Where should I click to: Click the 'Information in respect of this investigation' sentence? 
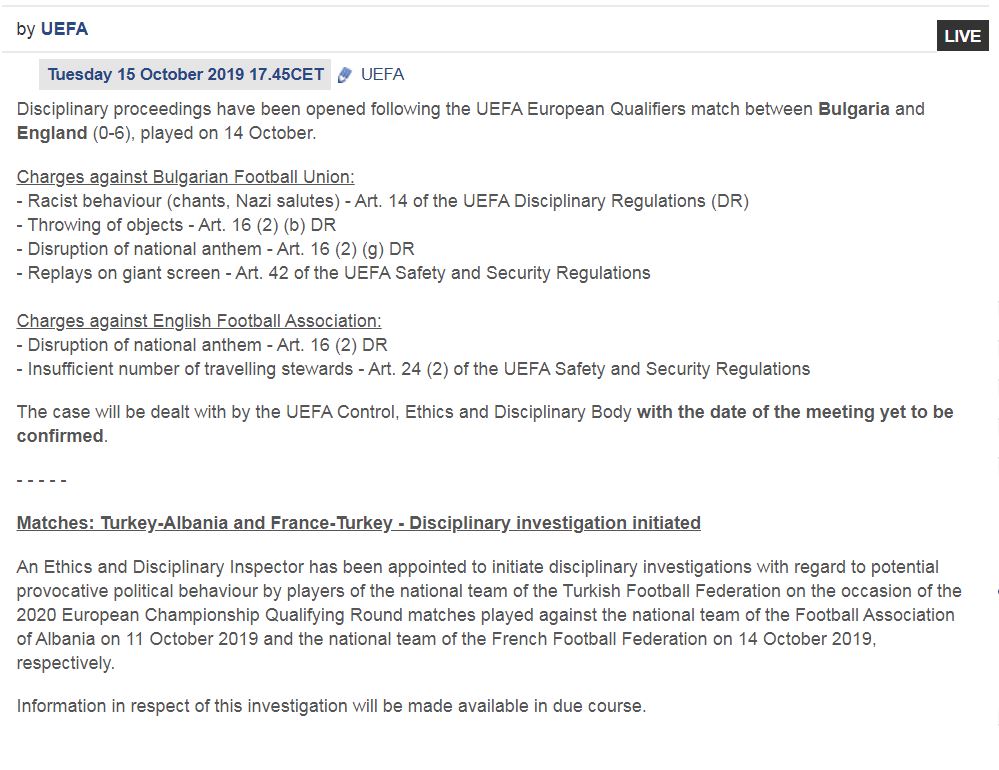click(331, 706)
